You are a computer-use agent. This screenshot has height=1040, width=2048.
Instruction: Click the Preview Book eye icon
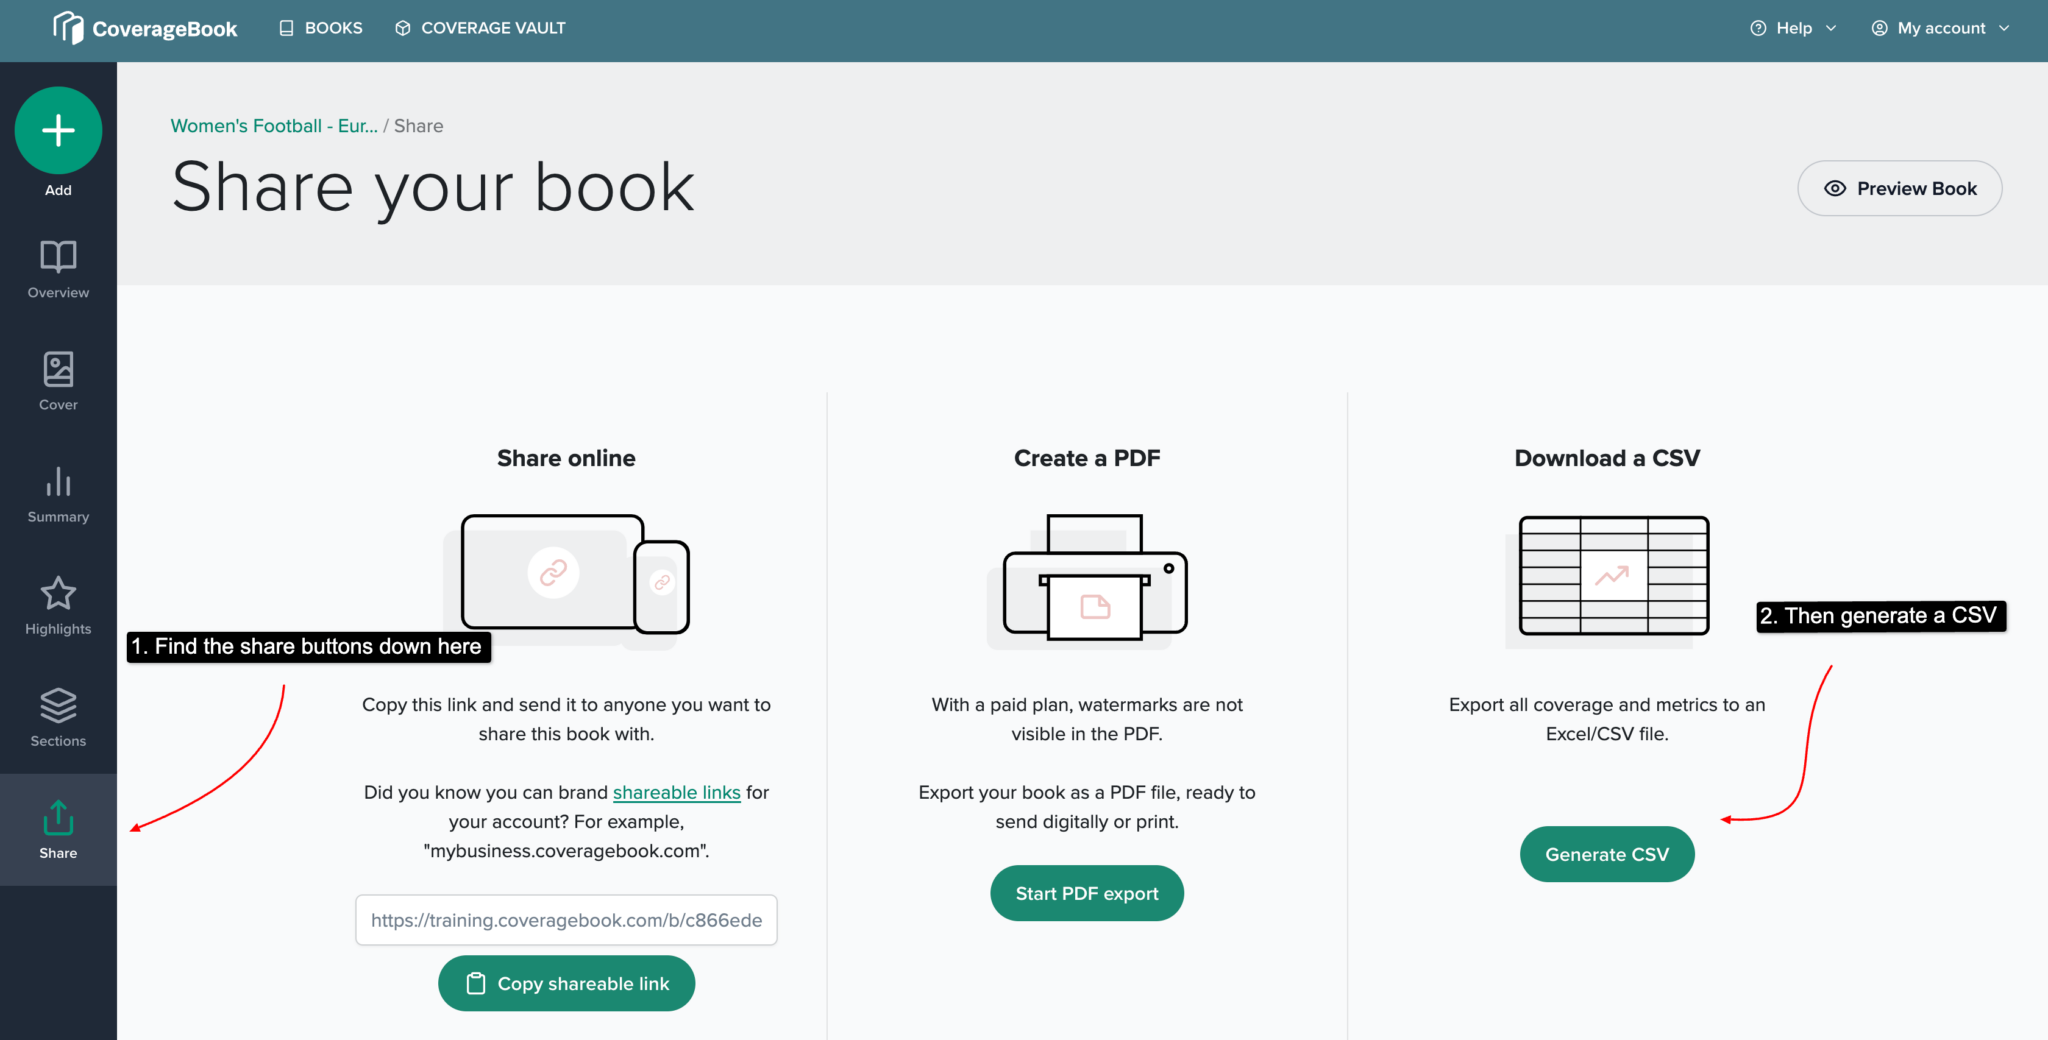[x=1835, y=188]
